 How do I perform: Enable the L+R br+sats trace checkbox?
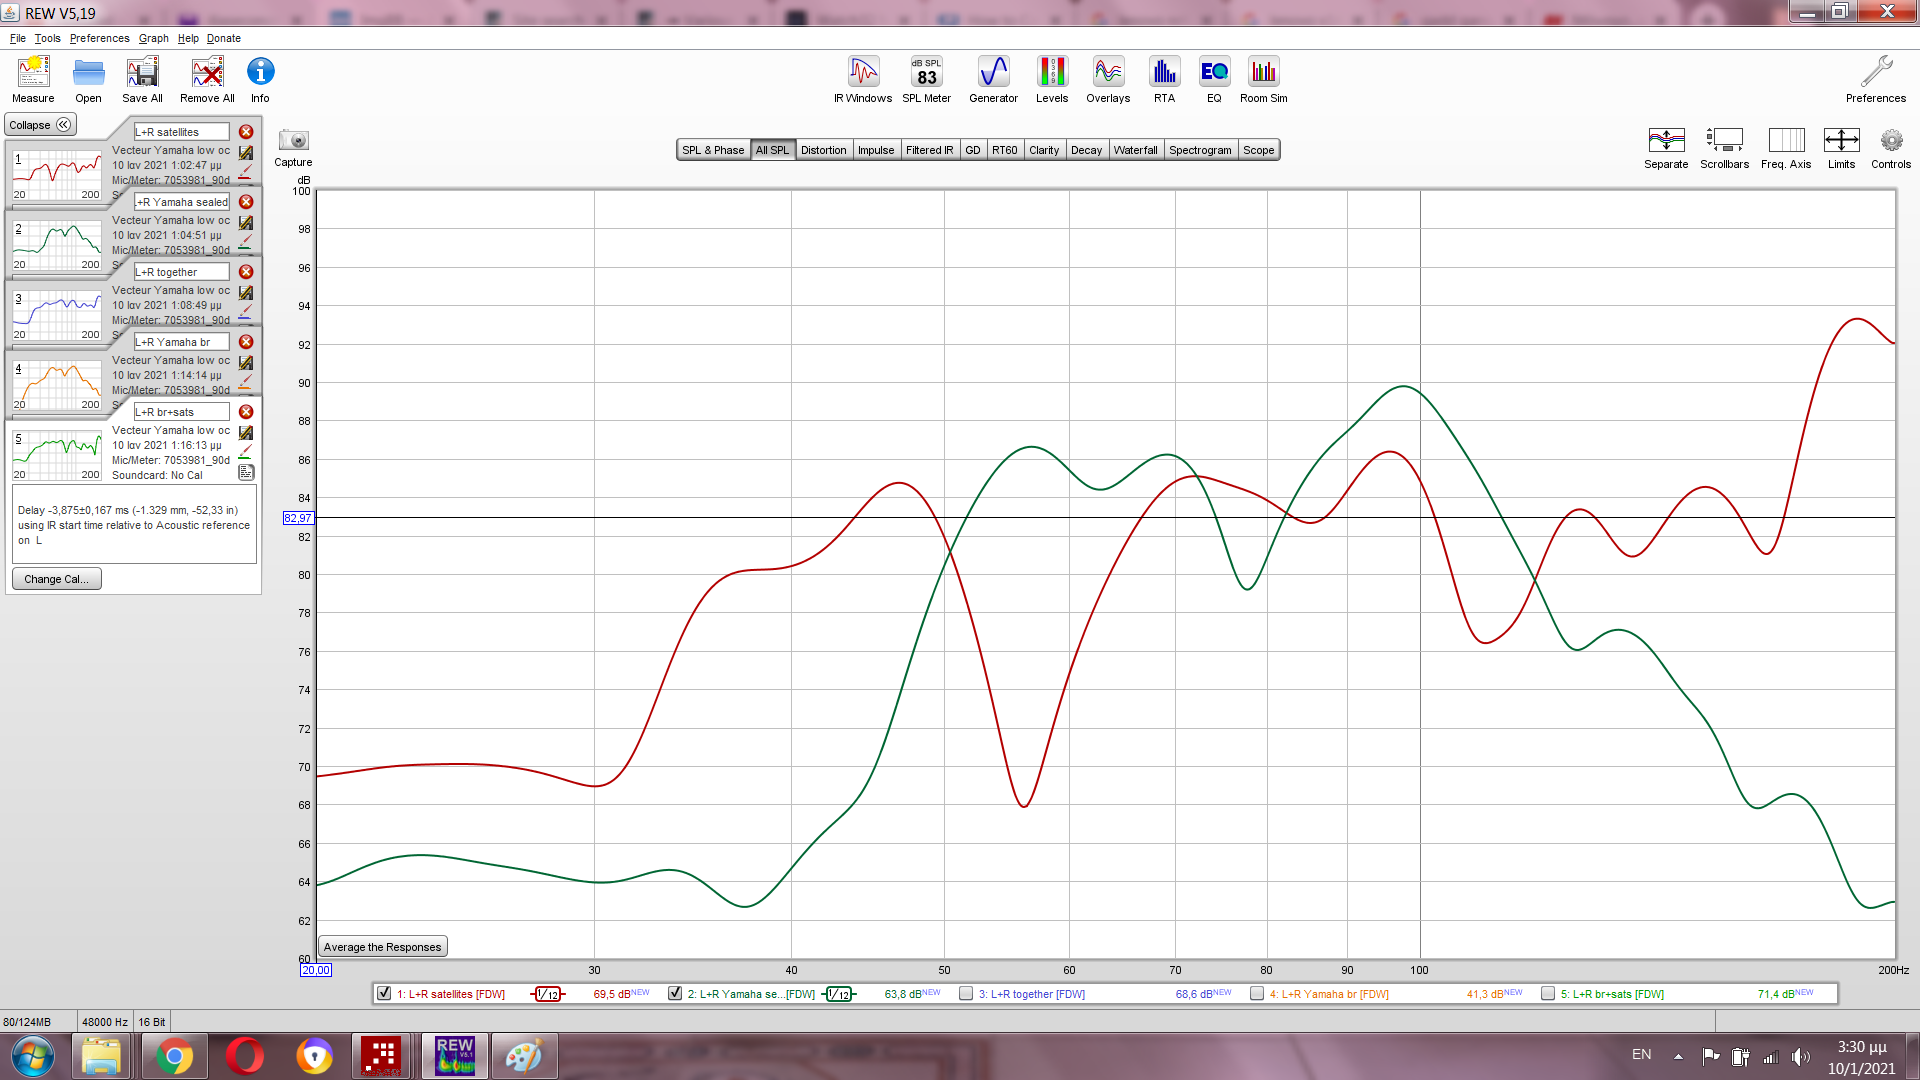tap(1548, 993)
